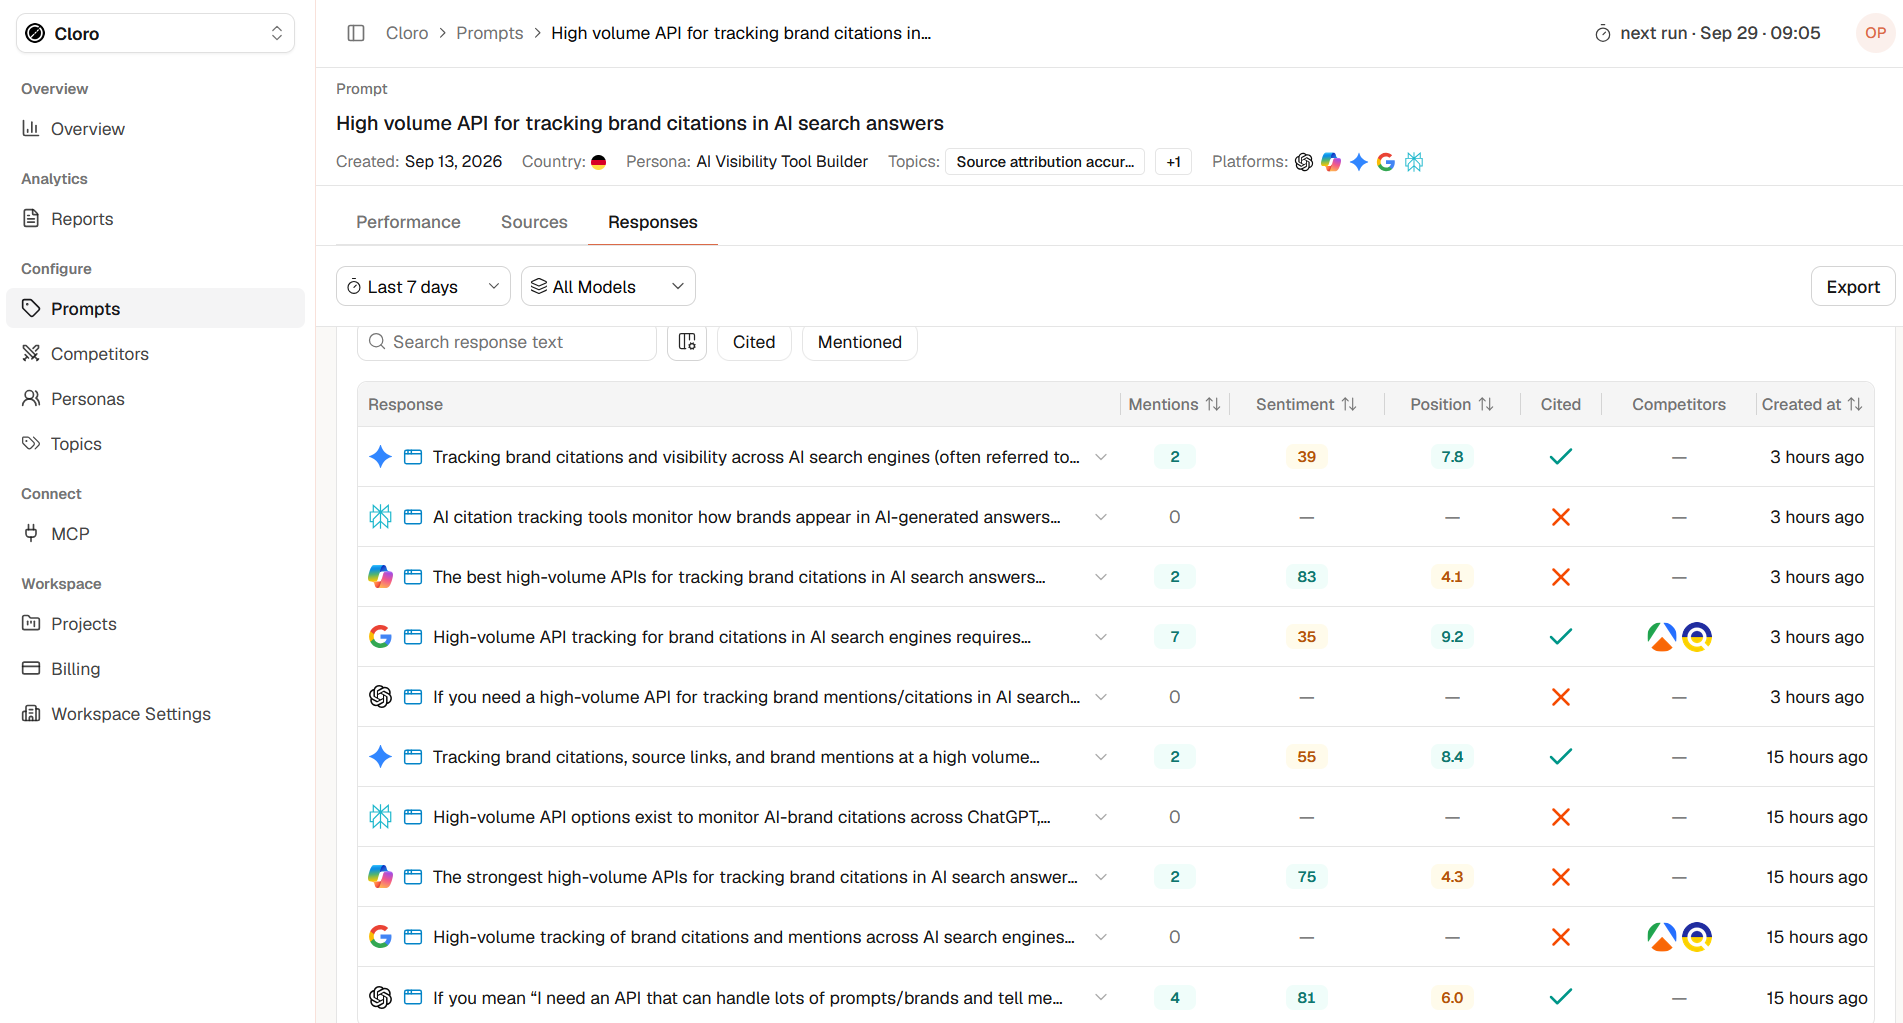Click the next run timer icon
1903x1023 pixels.
pos(1603,34)
